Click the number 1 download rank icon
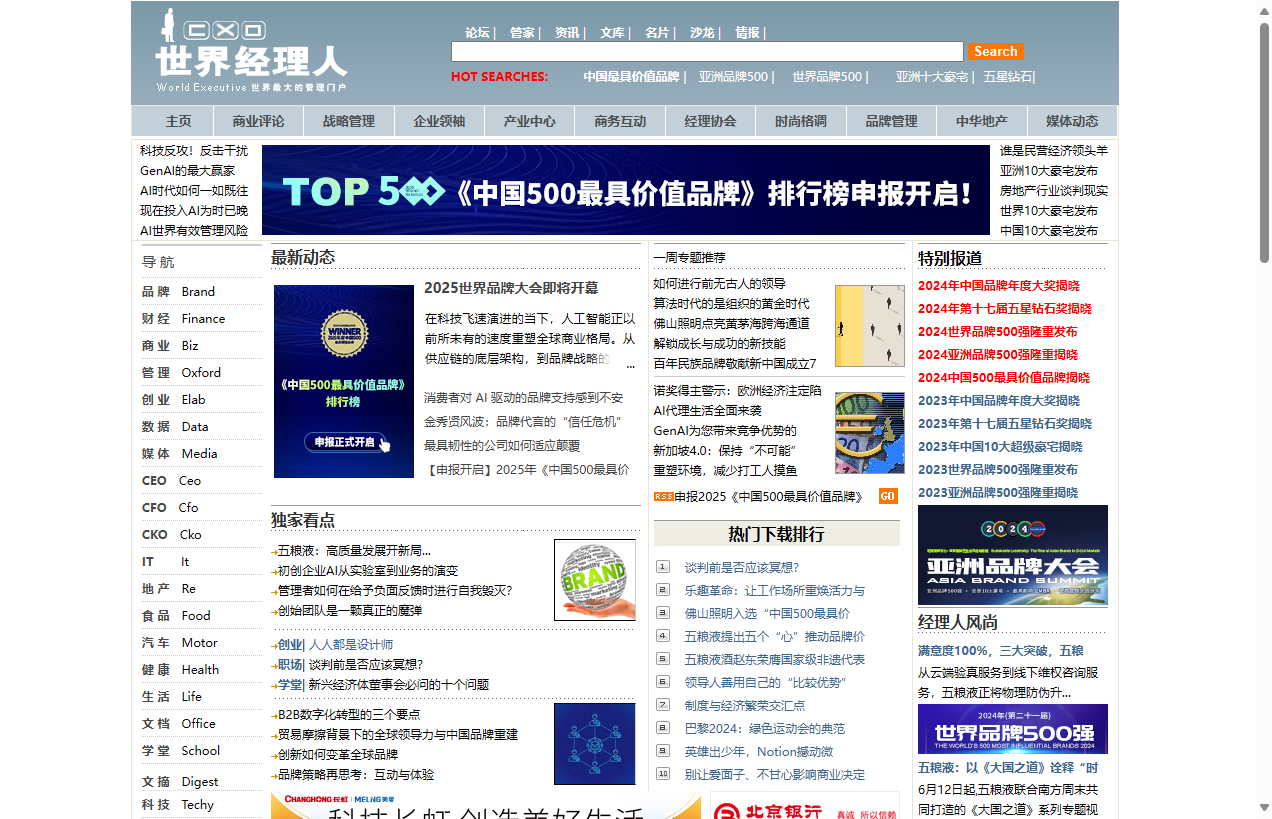1272x819 pixels. [x=662, y=567]
